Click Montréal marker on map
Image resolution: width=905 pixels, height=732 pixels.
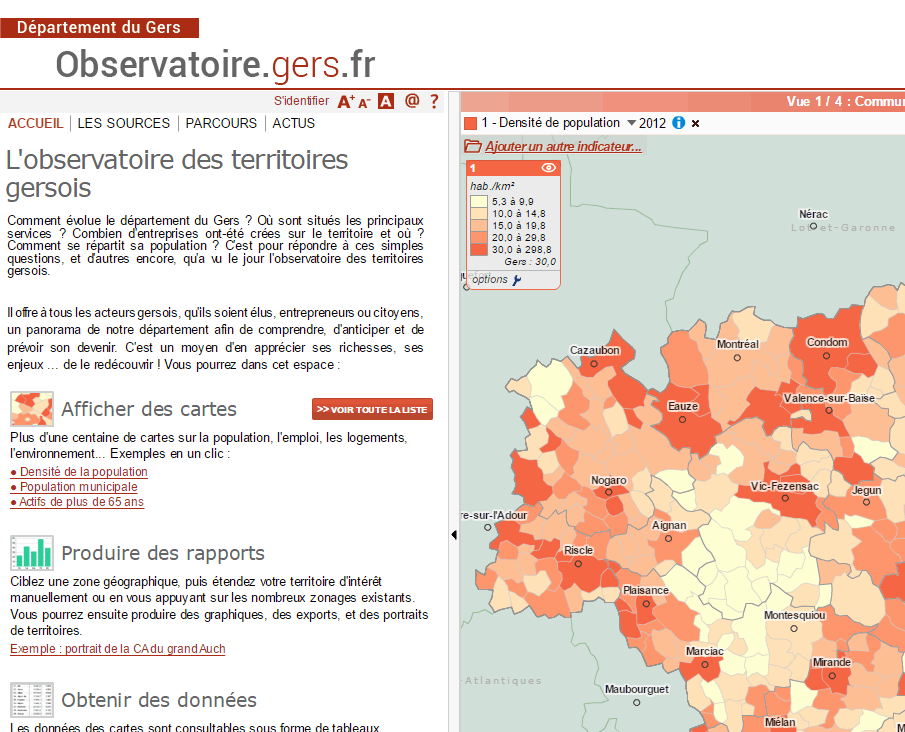(x=737, y=358)
